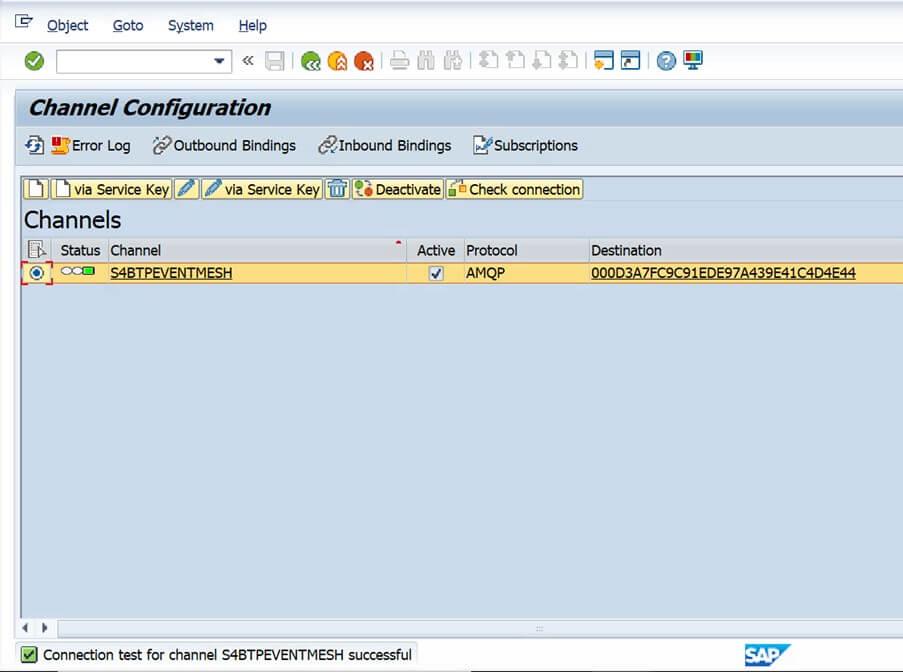
Task: Click the Last Page icon
Action: (x=568, y=60)
